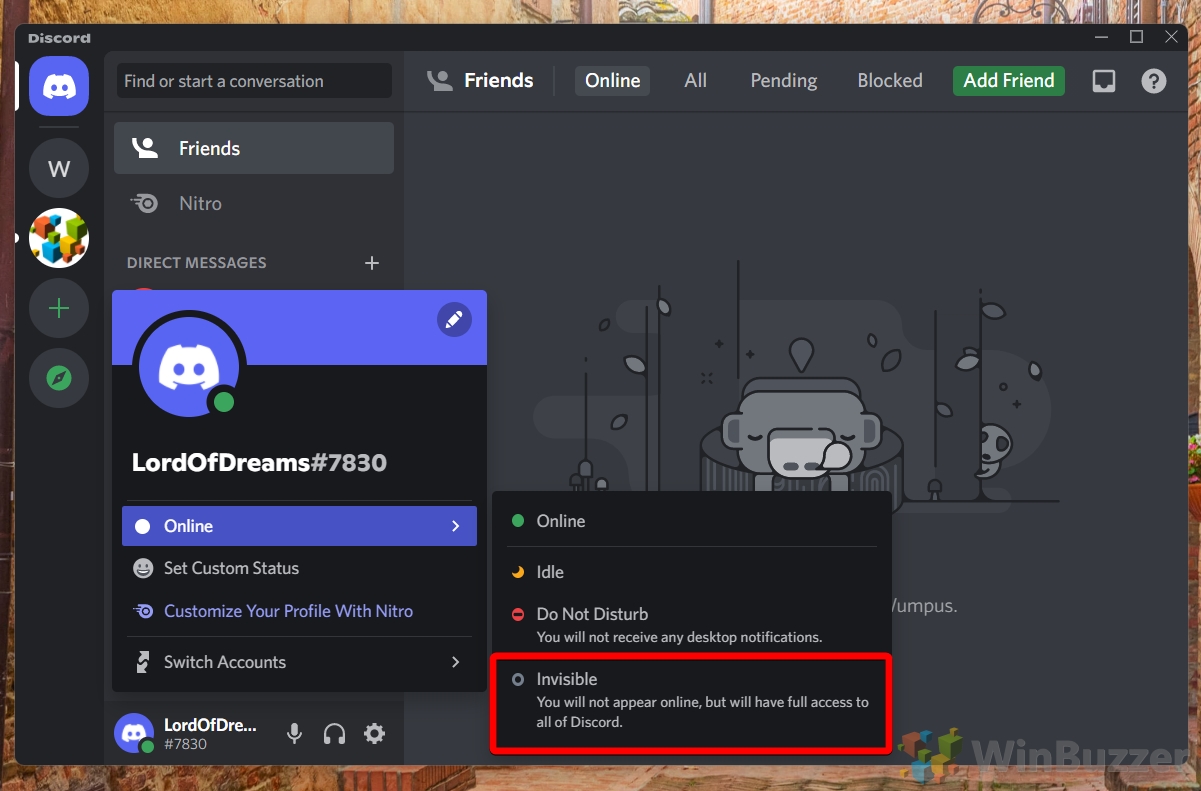This screenshot has width=1201, height=791.
Task: Click Customize Your Profile With Nitro
Action: click(x=299, y=611)
